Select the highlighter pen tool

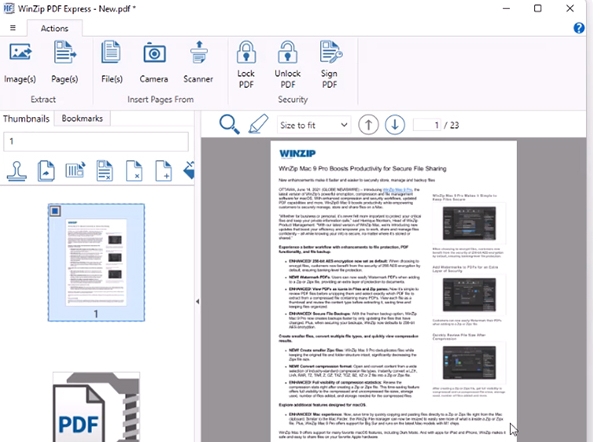(x=258, y=124)
